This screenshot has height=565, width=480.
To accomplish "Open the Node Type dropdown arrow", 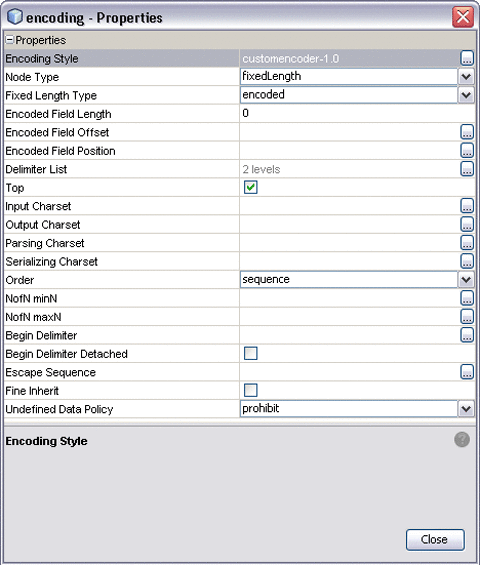I will coord(466,76).
